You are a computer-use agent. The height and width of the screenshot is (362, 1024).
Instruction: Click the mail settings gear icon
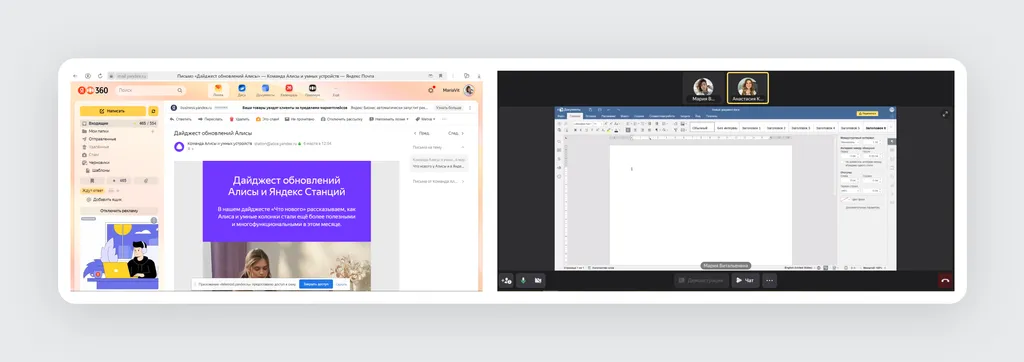click(x=431, y=90)
